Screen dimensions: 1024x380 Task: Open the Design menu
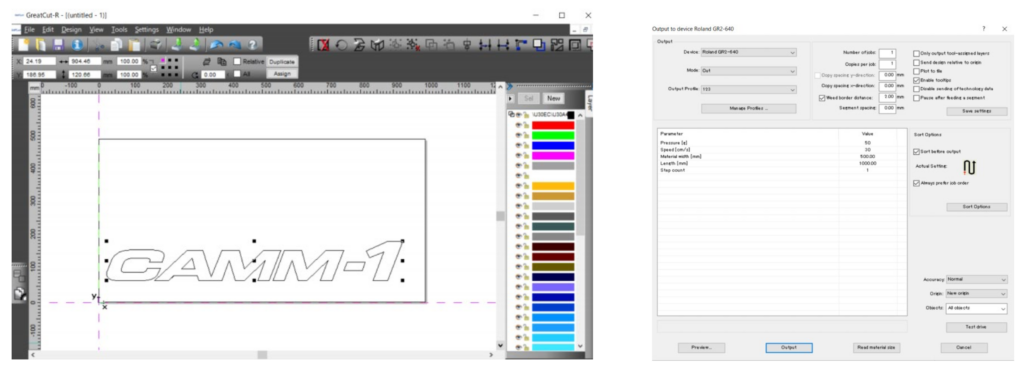[72, 29]
